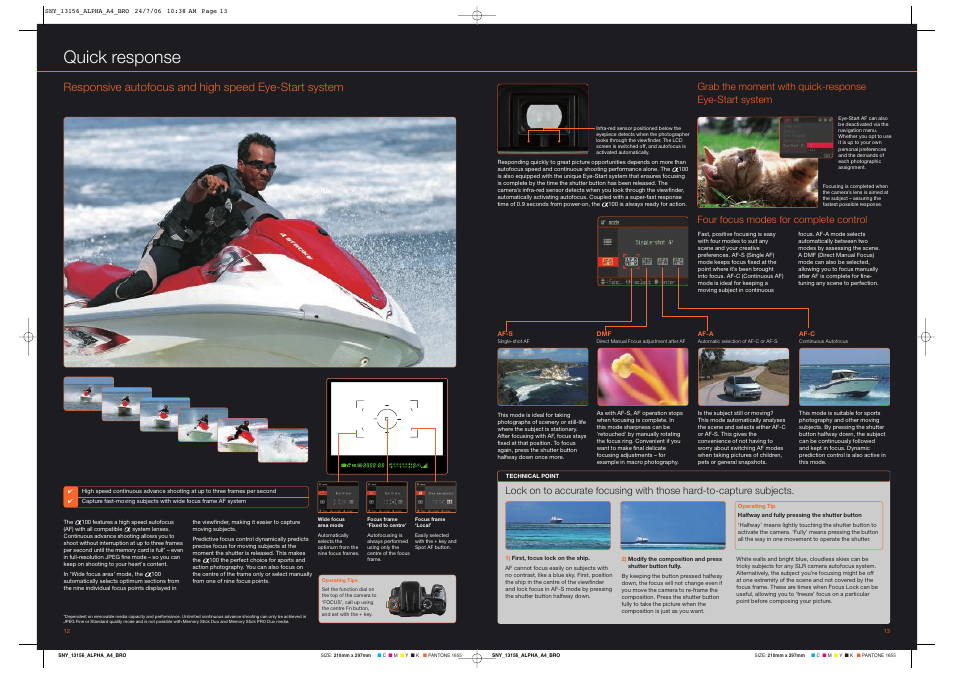Click the ship photo above 'First, focus lock'
Viewport: 954px width, 675px height.
pyautogui.click(x=558, y=525)
